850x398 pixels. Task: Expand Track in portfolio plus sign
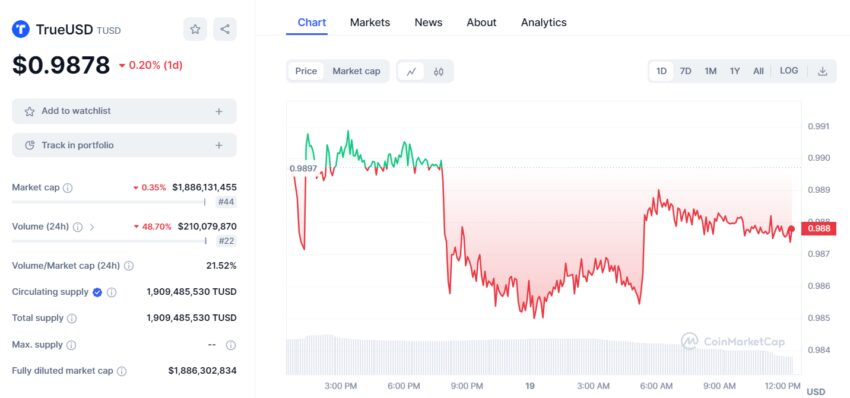tap(219, 145)
